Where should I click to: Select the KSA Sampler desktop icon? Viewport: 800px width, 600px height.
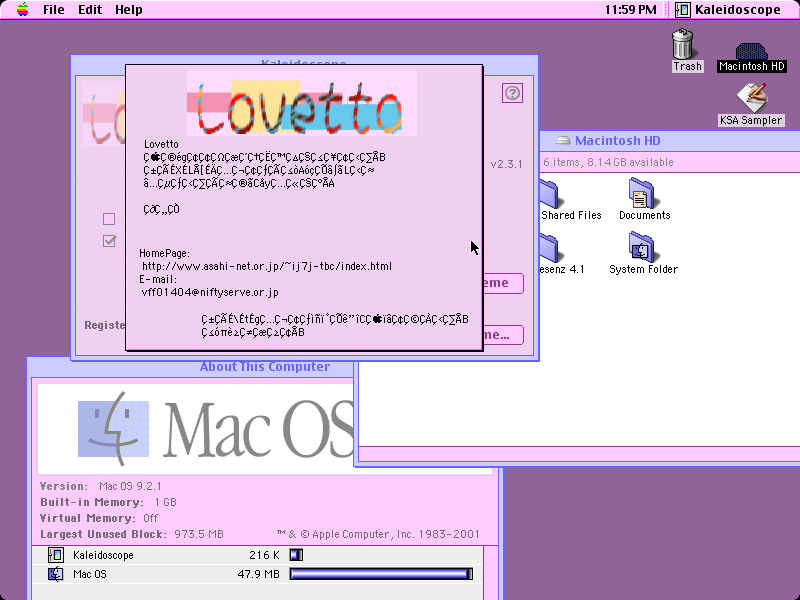(751, 105)
